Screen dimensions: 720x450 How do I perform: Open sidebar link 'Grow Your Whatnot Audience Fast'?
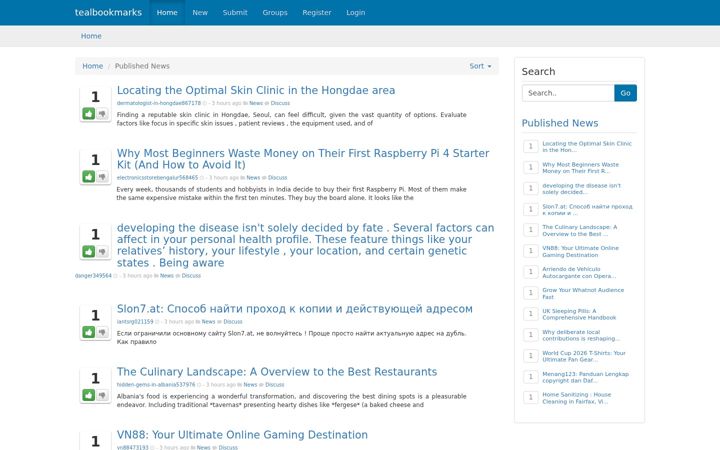pos(583,293)
